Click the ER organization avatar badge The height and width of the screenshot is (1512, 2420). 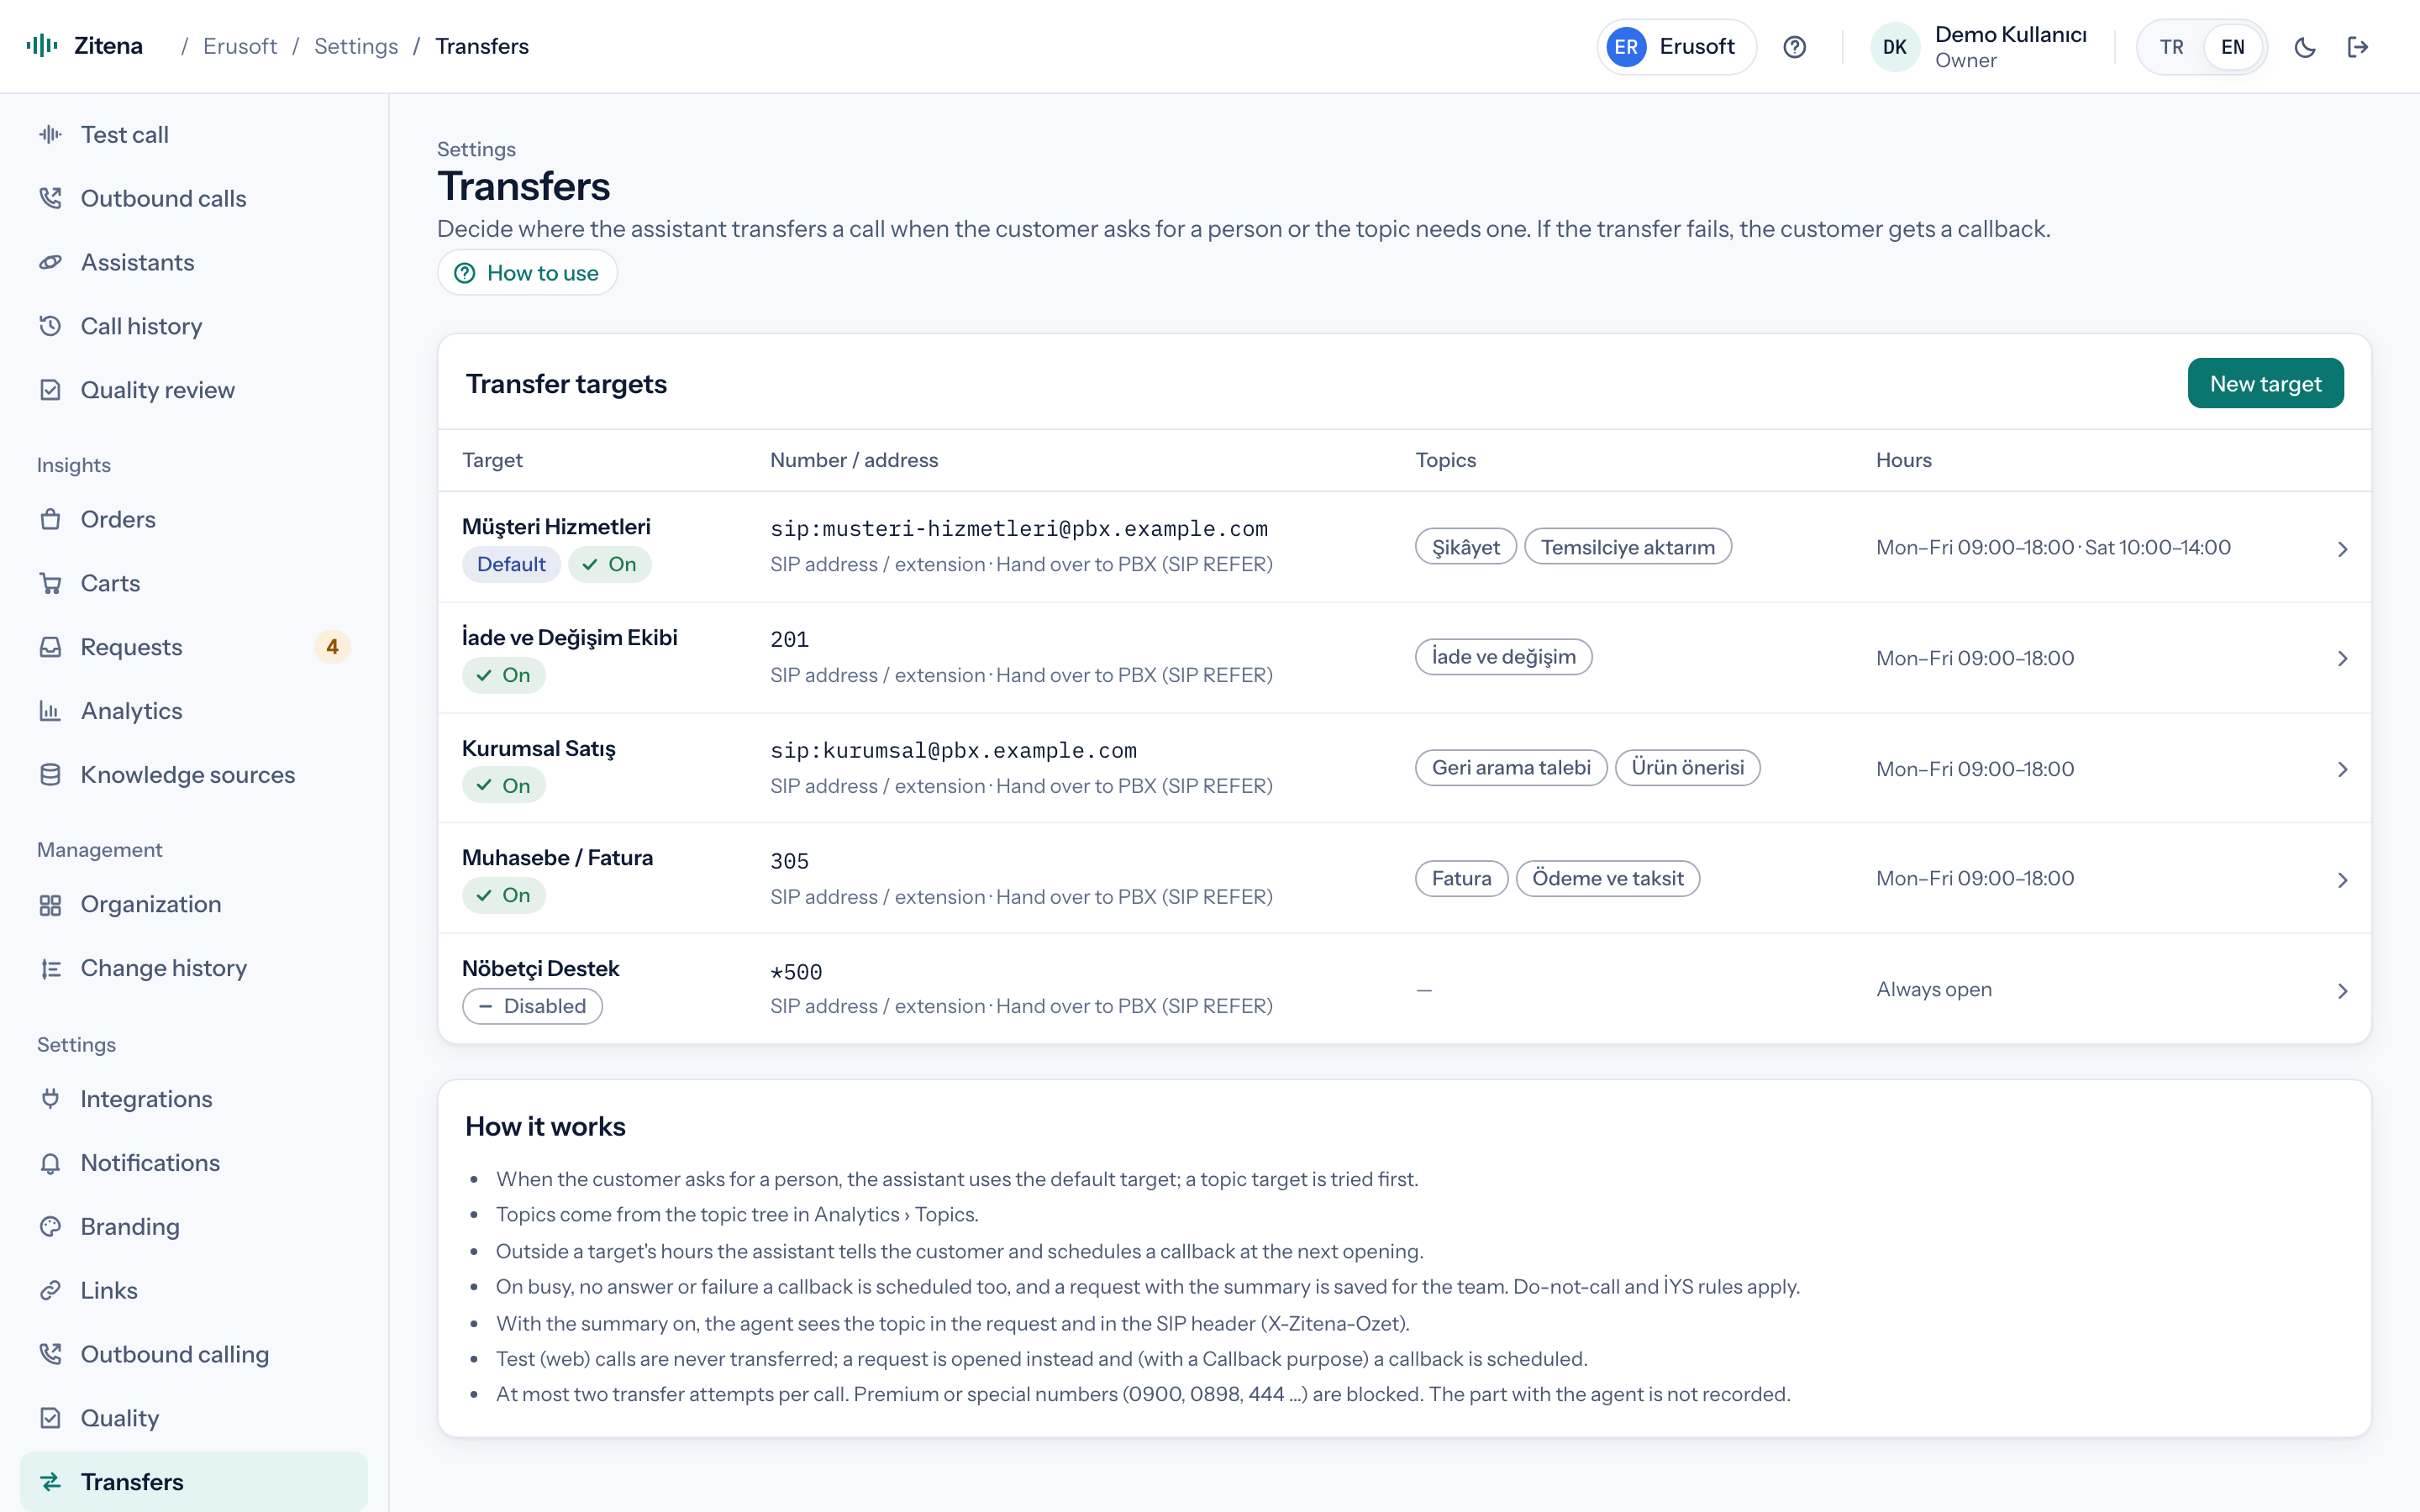click(1626, 47)
